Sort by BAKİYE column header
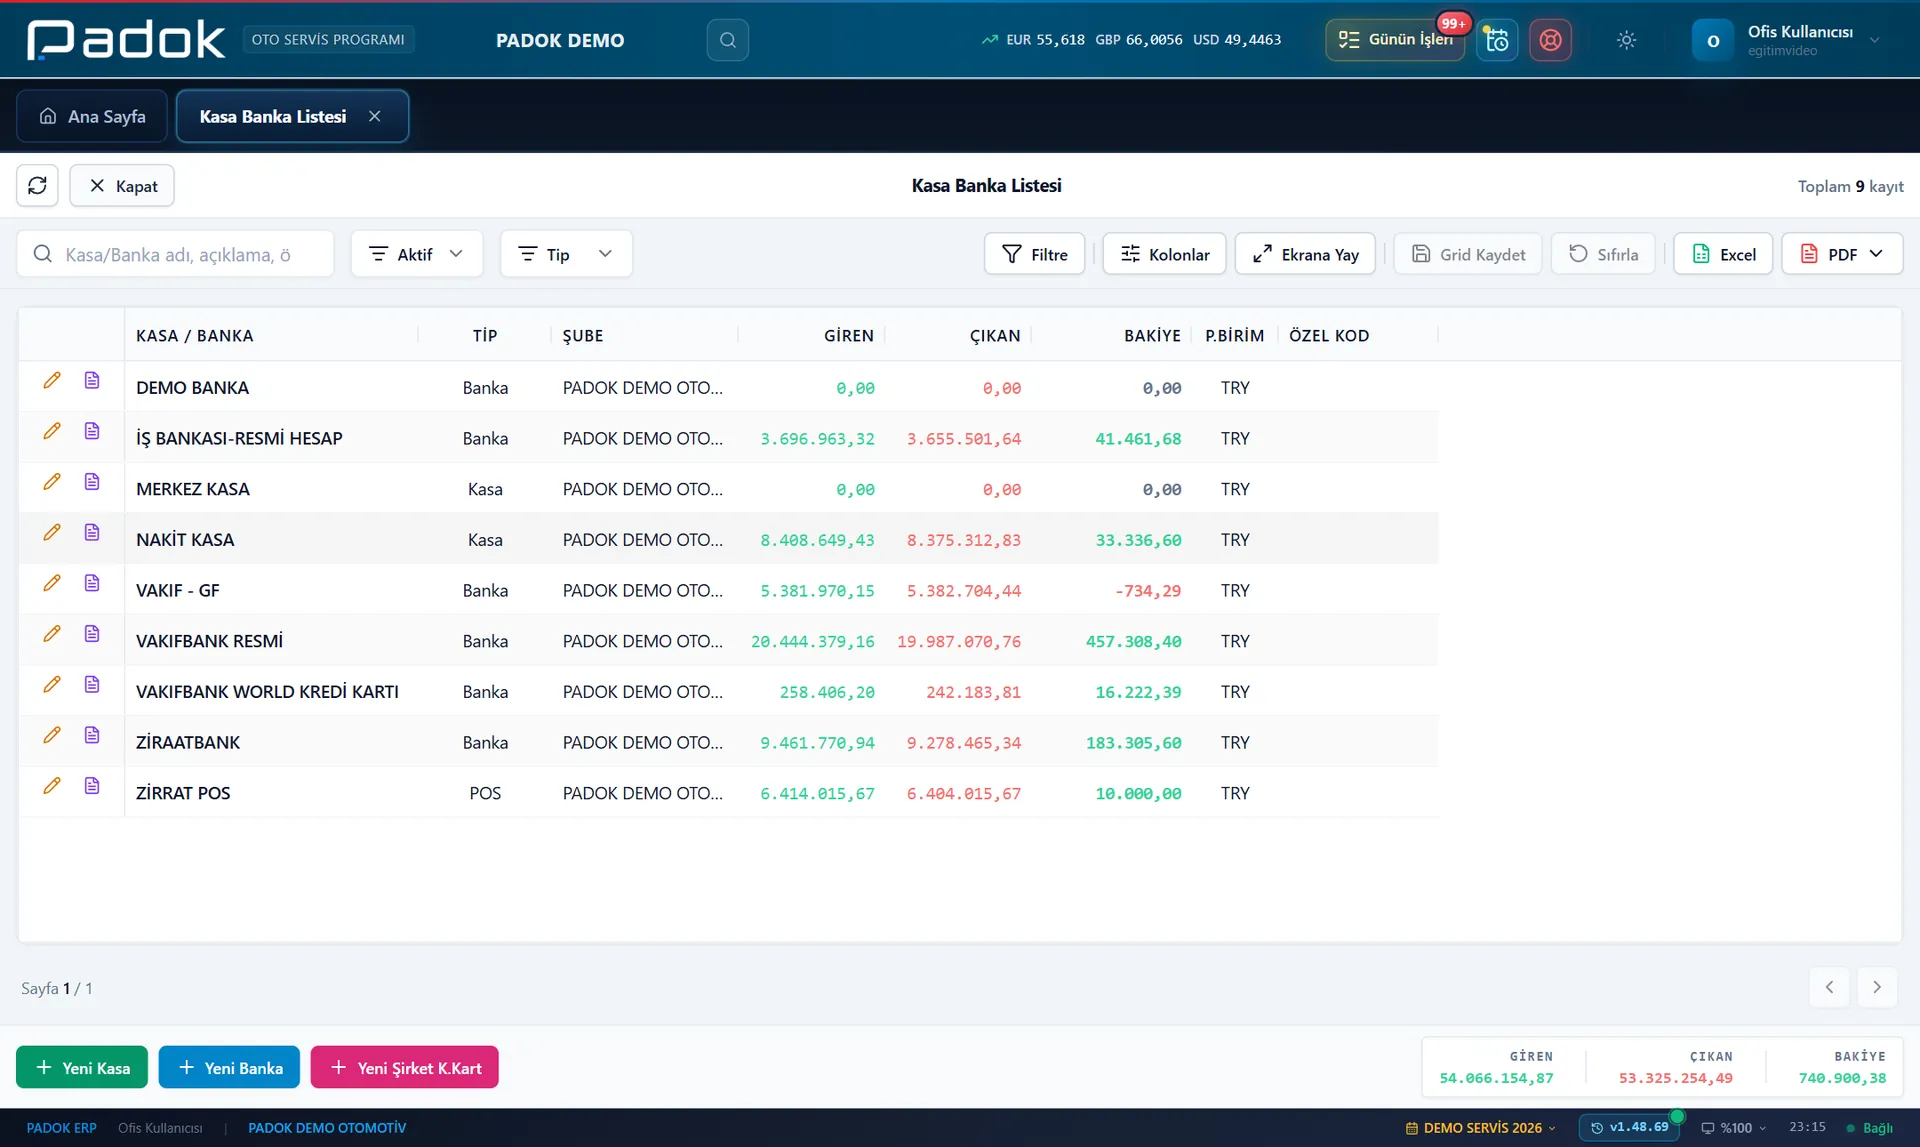The height and width of the screenshot is (1147, 1920). tap(1151, 336)
